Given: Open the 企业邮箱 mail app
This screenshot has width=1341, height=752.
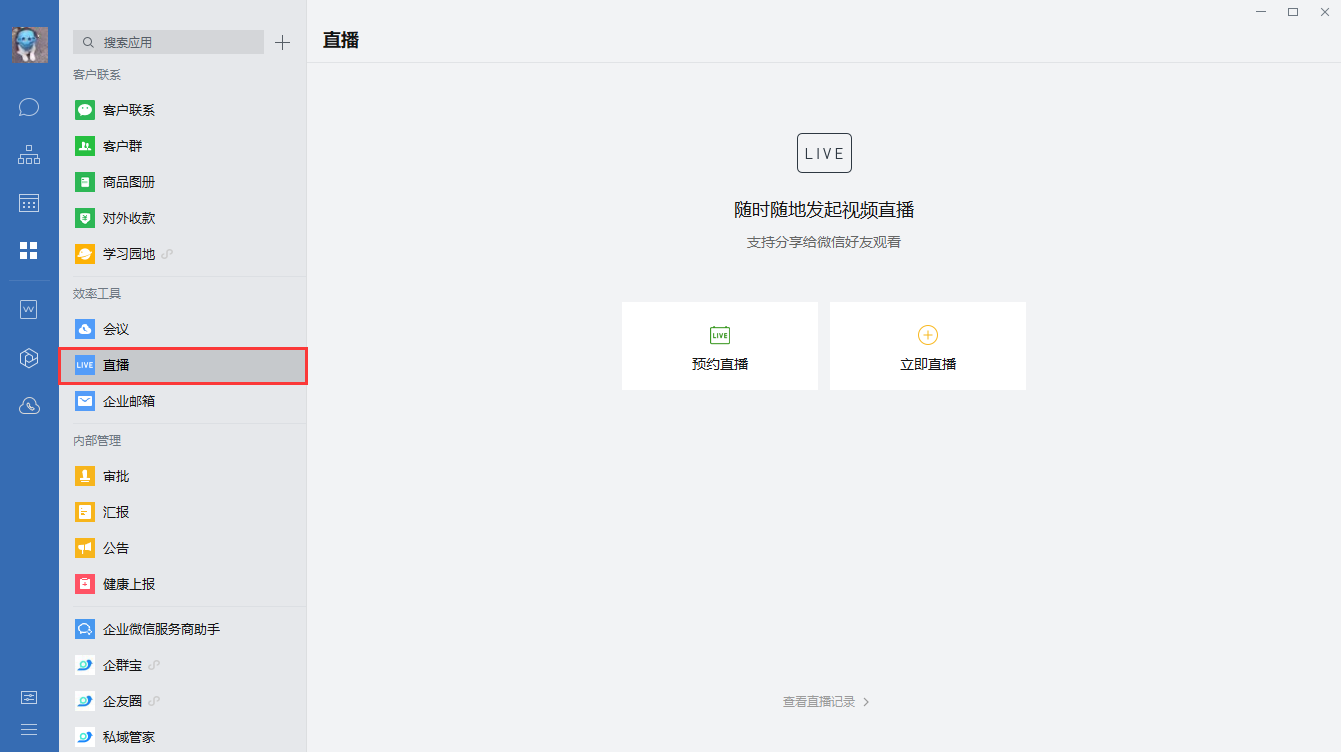Looking at the screenshot, I should tap(129, 401).
